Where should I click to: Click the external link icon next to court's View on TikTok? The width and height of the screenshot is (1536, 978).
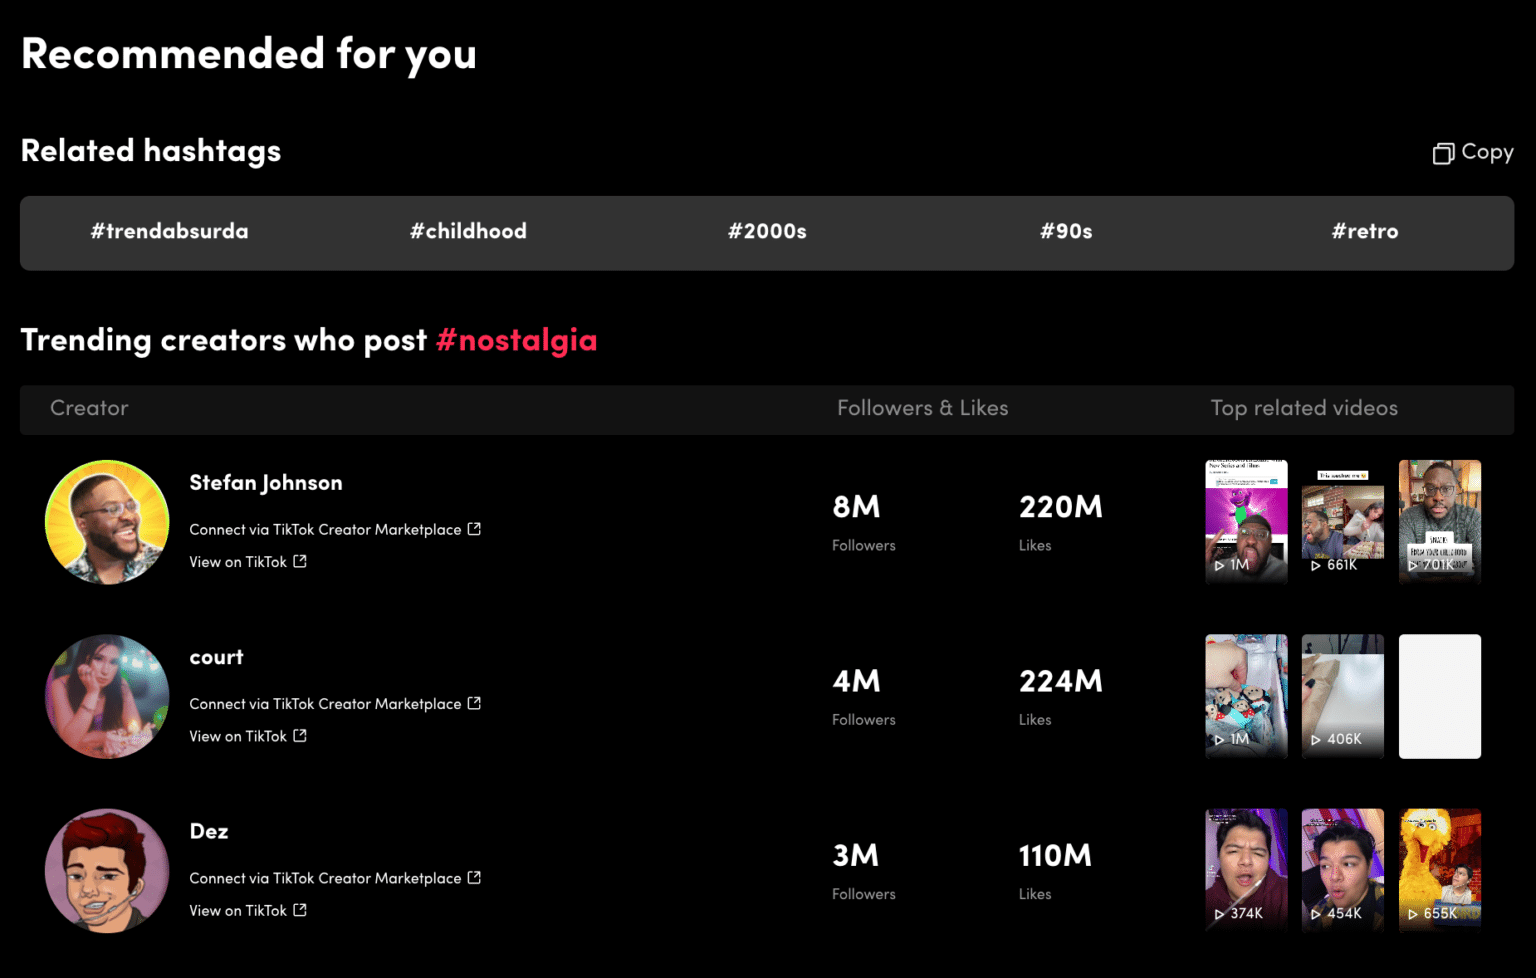tap(299, 736)
